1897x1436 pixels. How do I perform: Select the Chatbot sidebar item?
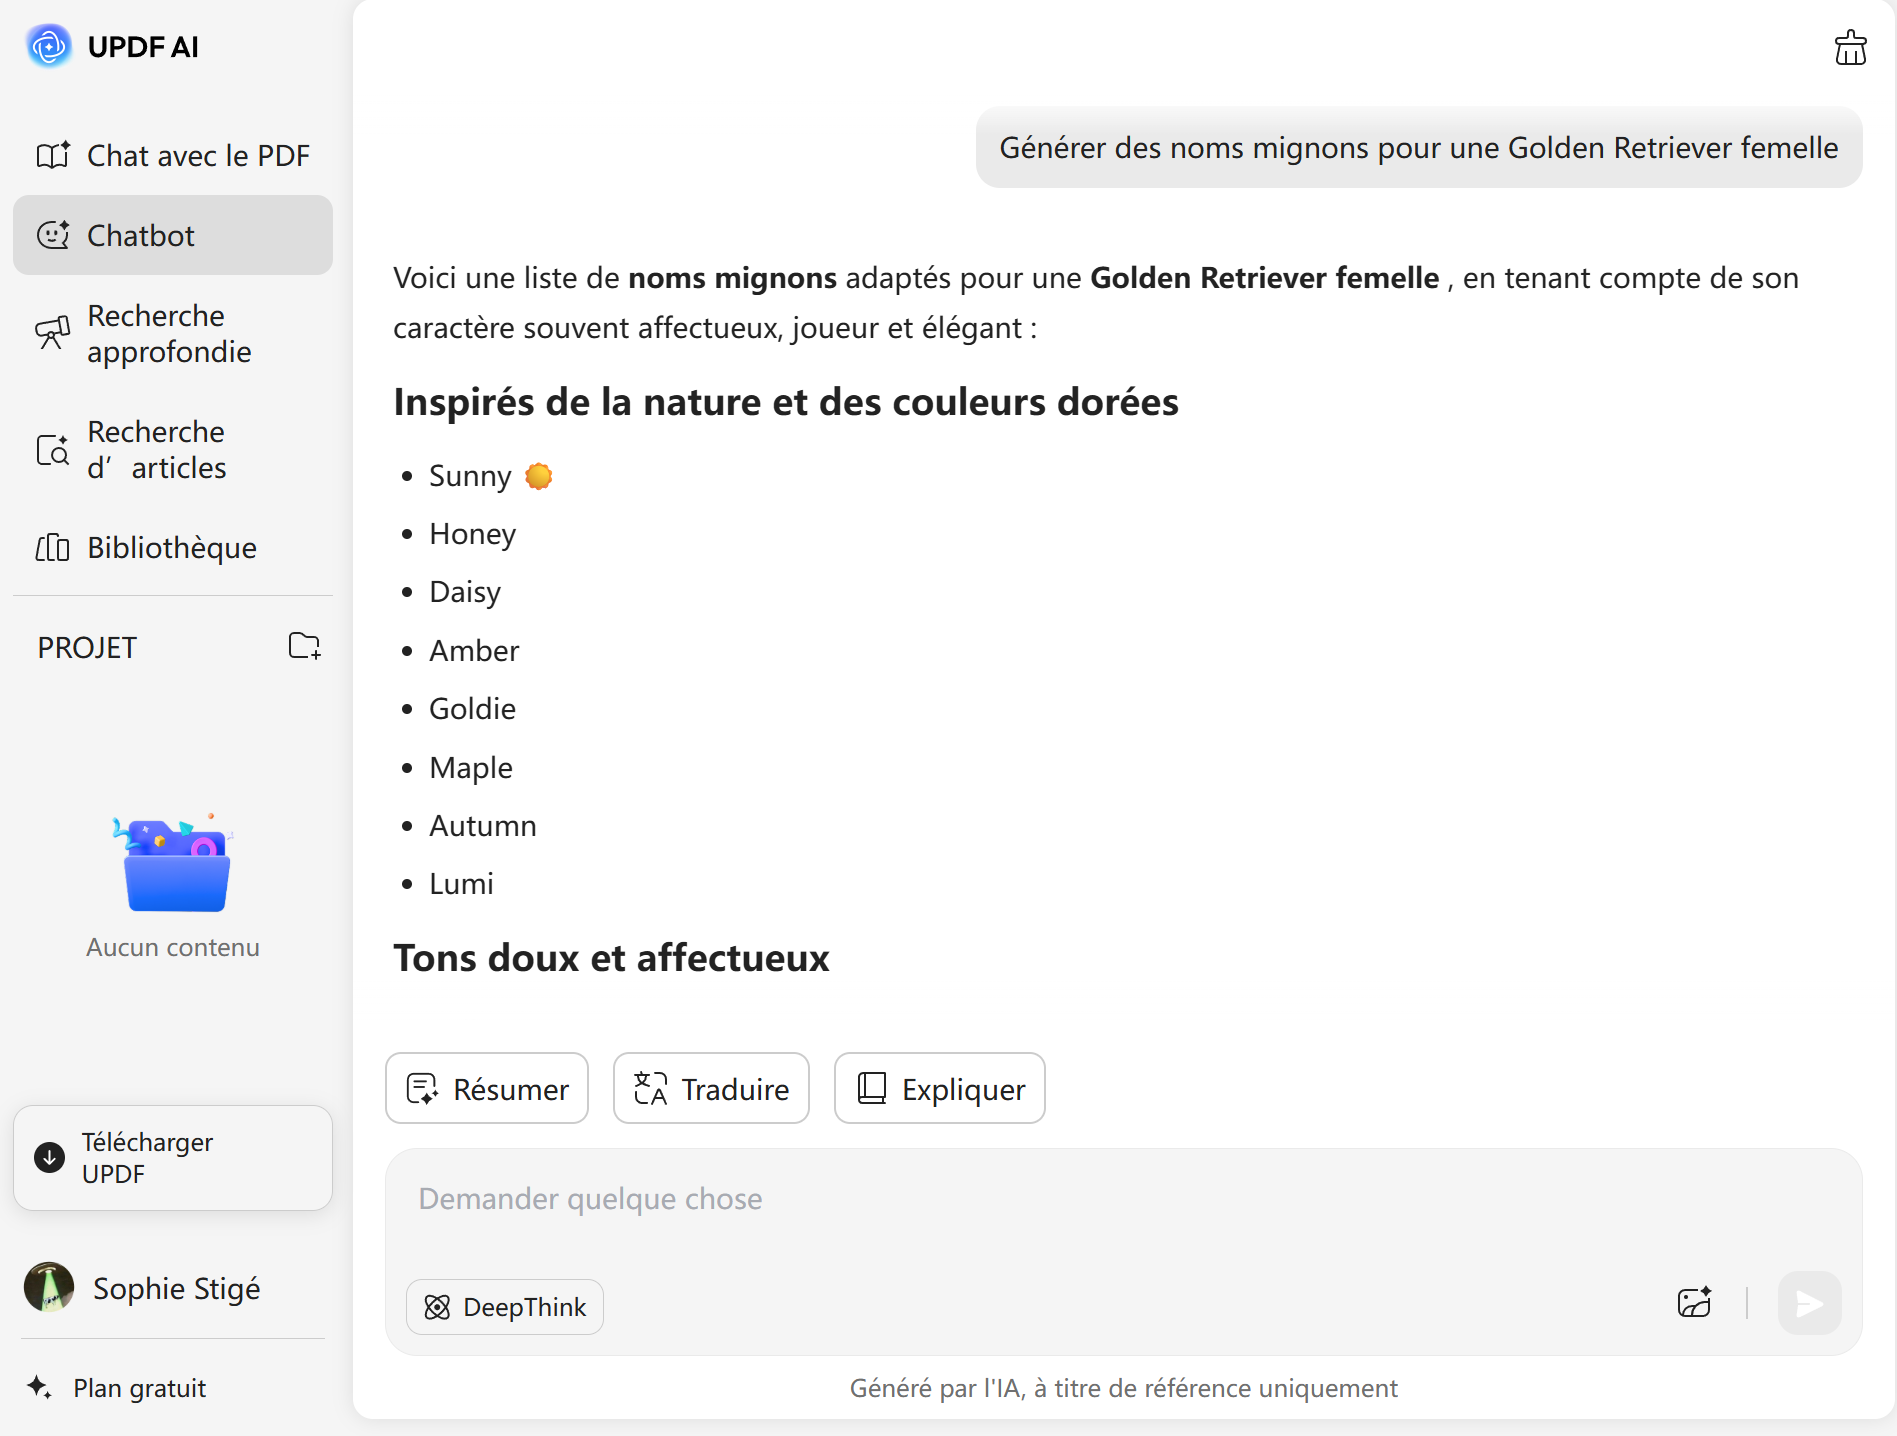click(173, 235)
